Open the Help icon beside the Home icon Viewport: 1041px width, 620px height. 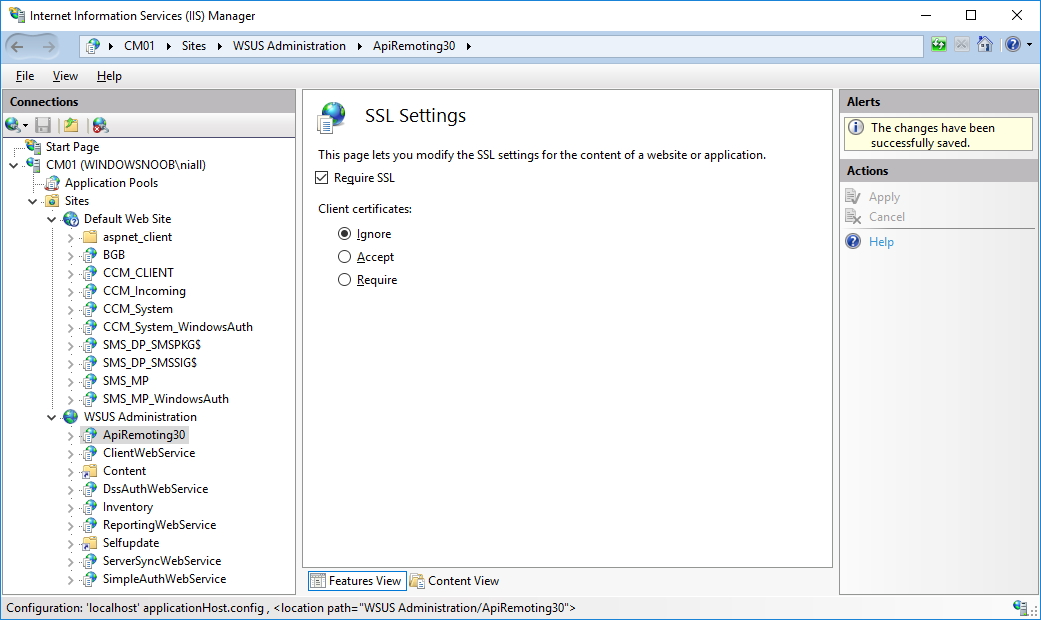tap(1012, 44)
